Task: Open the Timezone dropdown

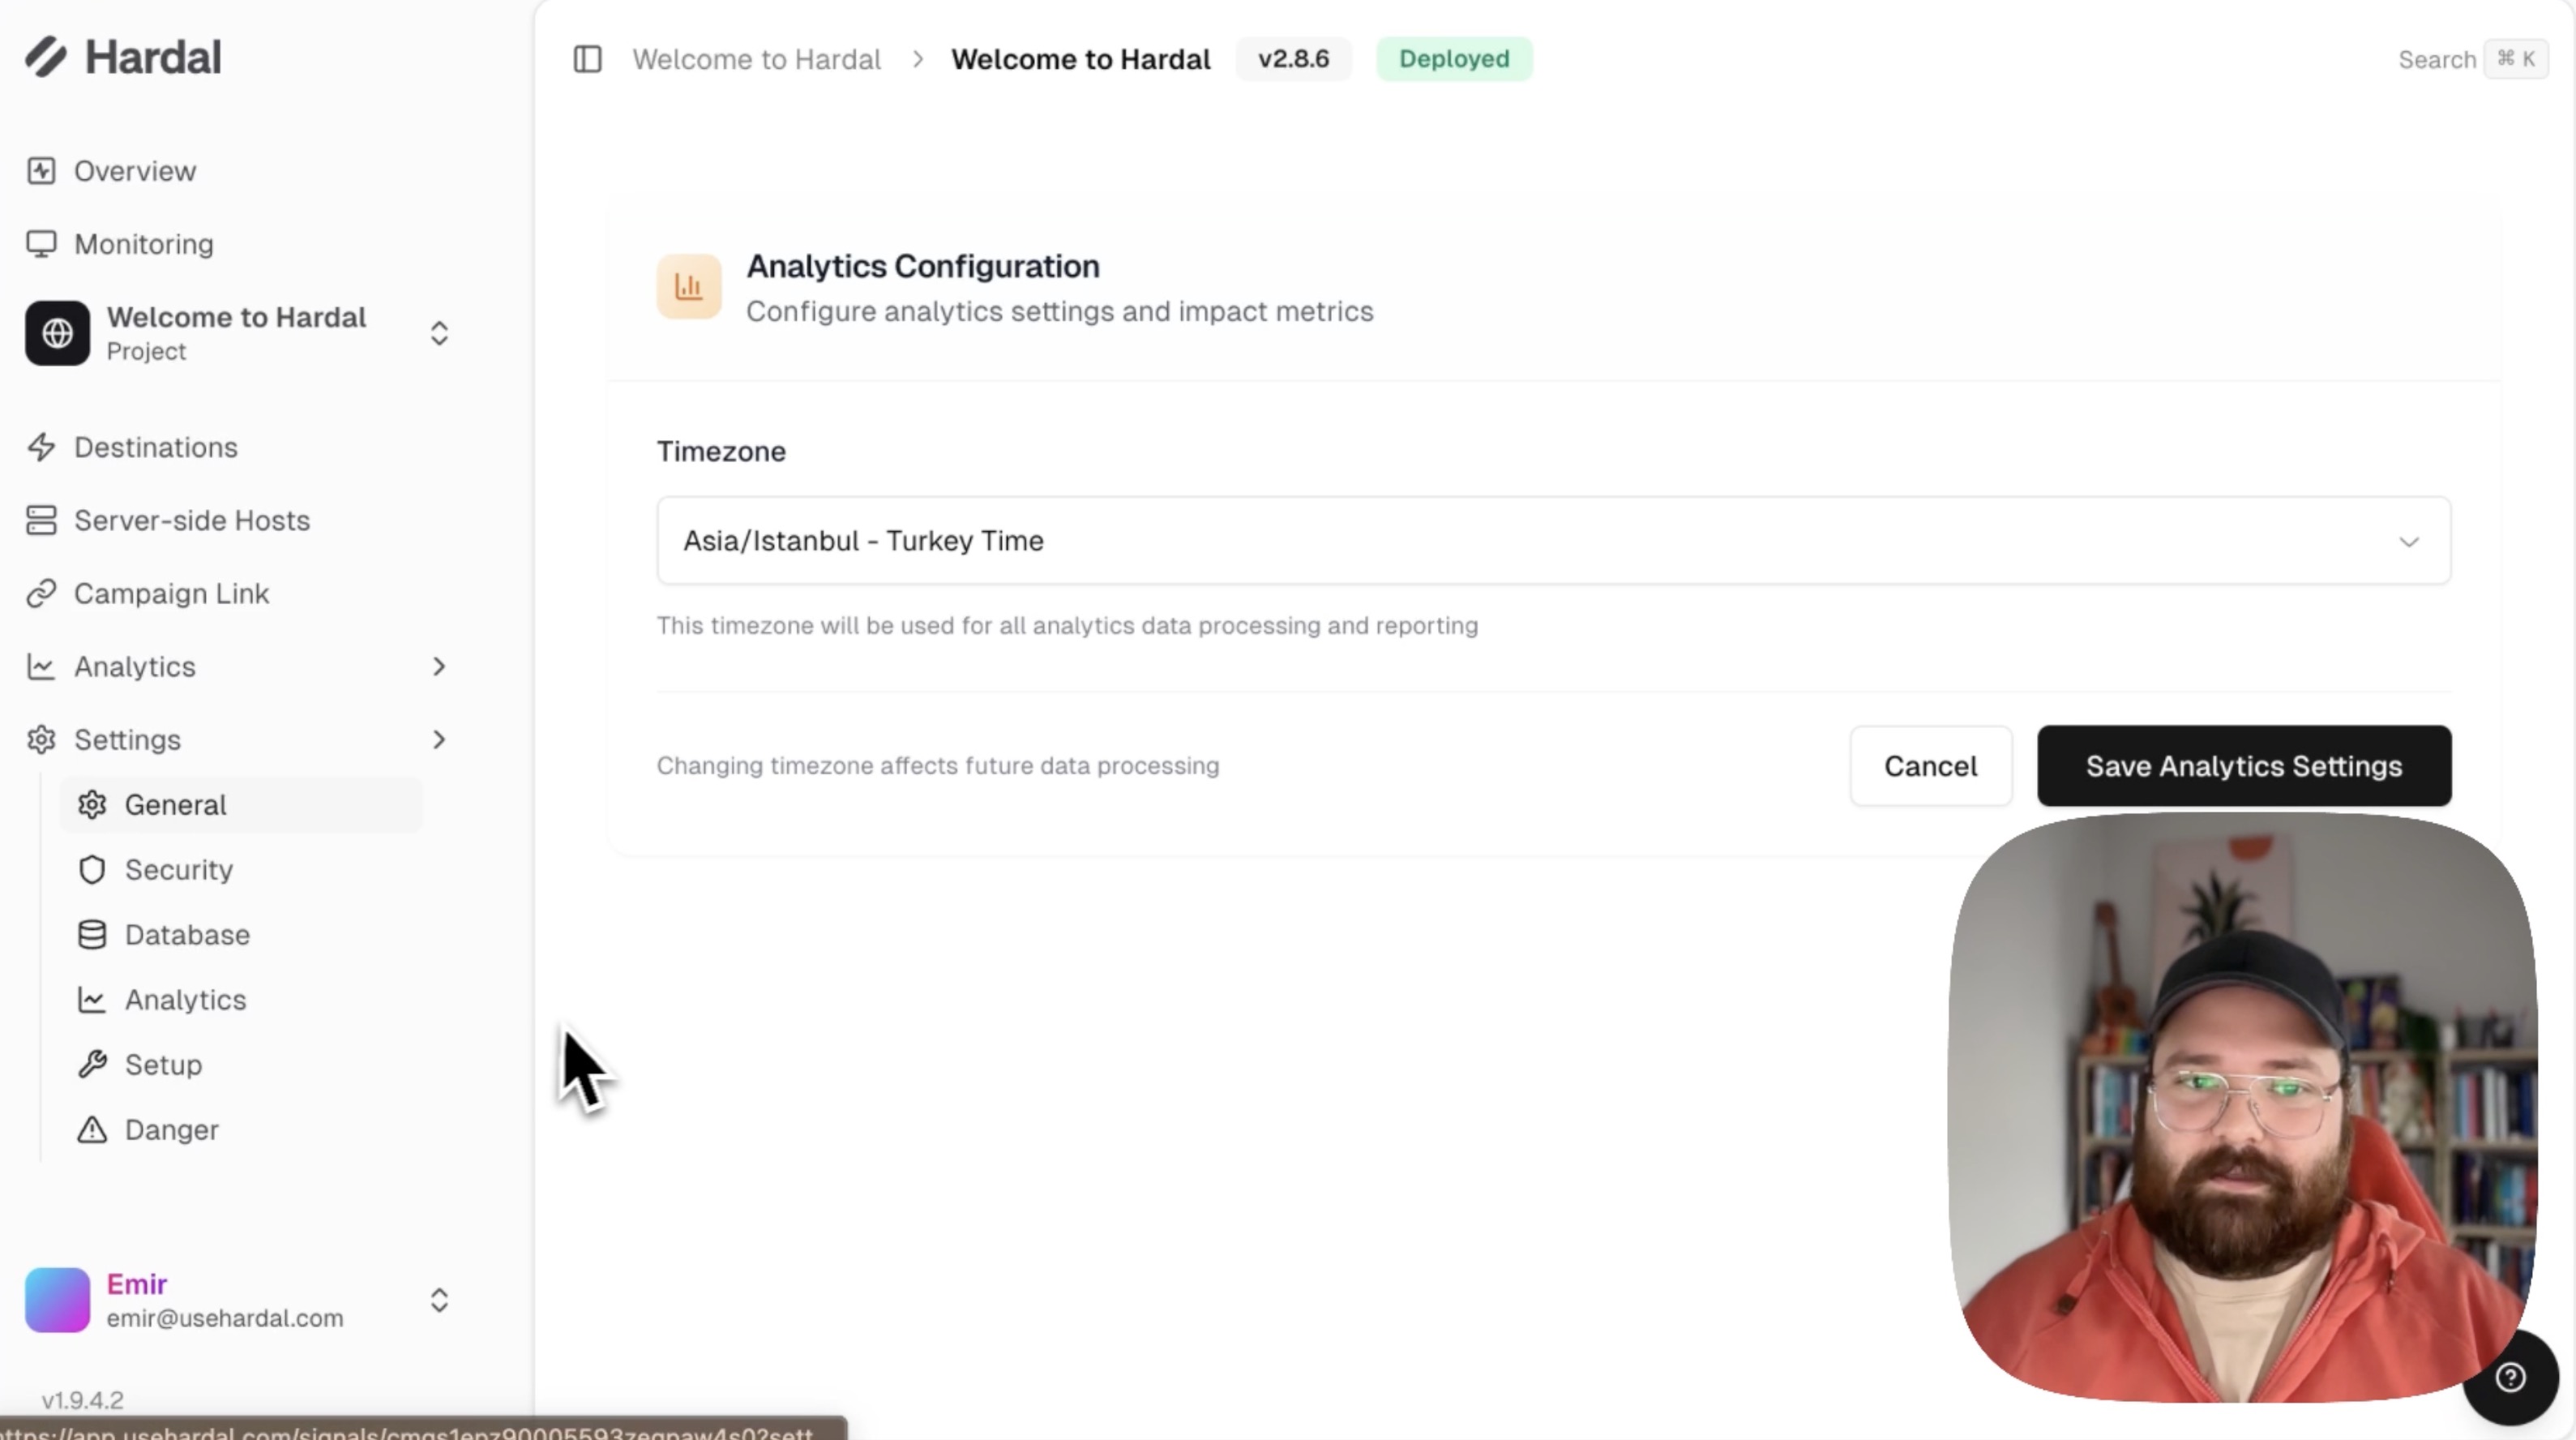Action: pos(1554,541)
